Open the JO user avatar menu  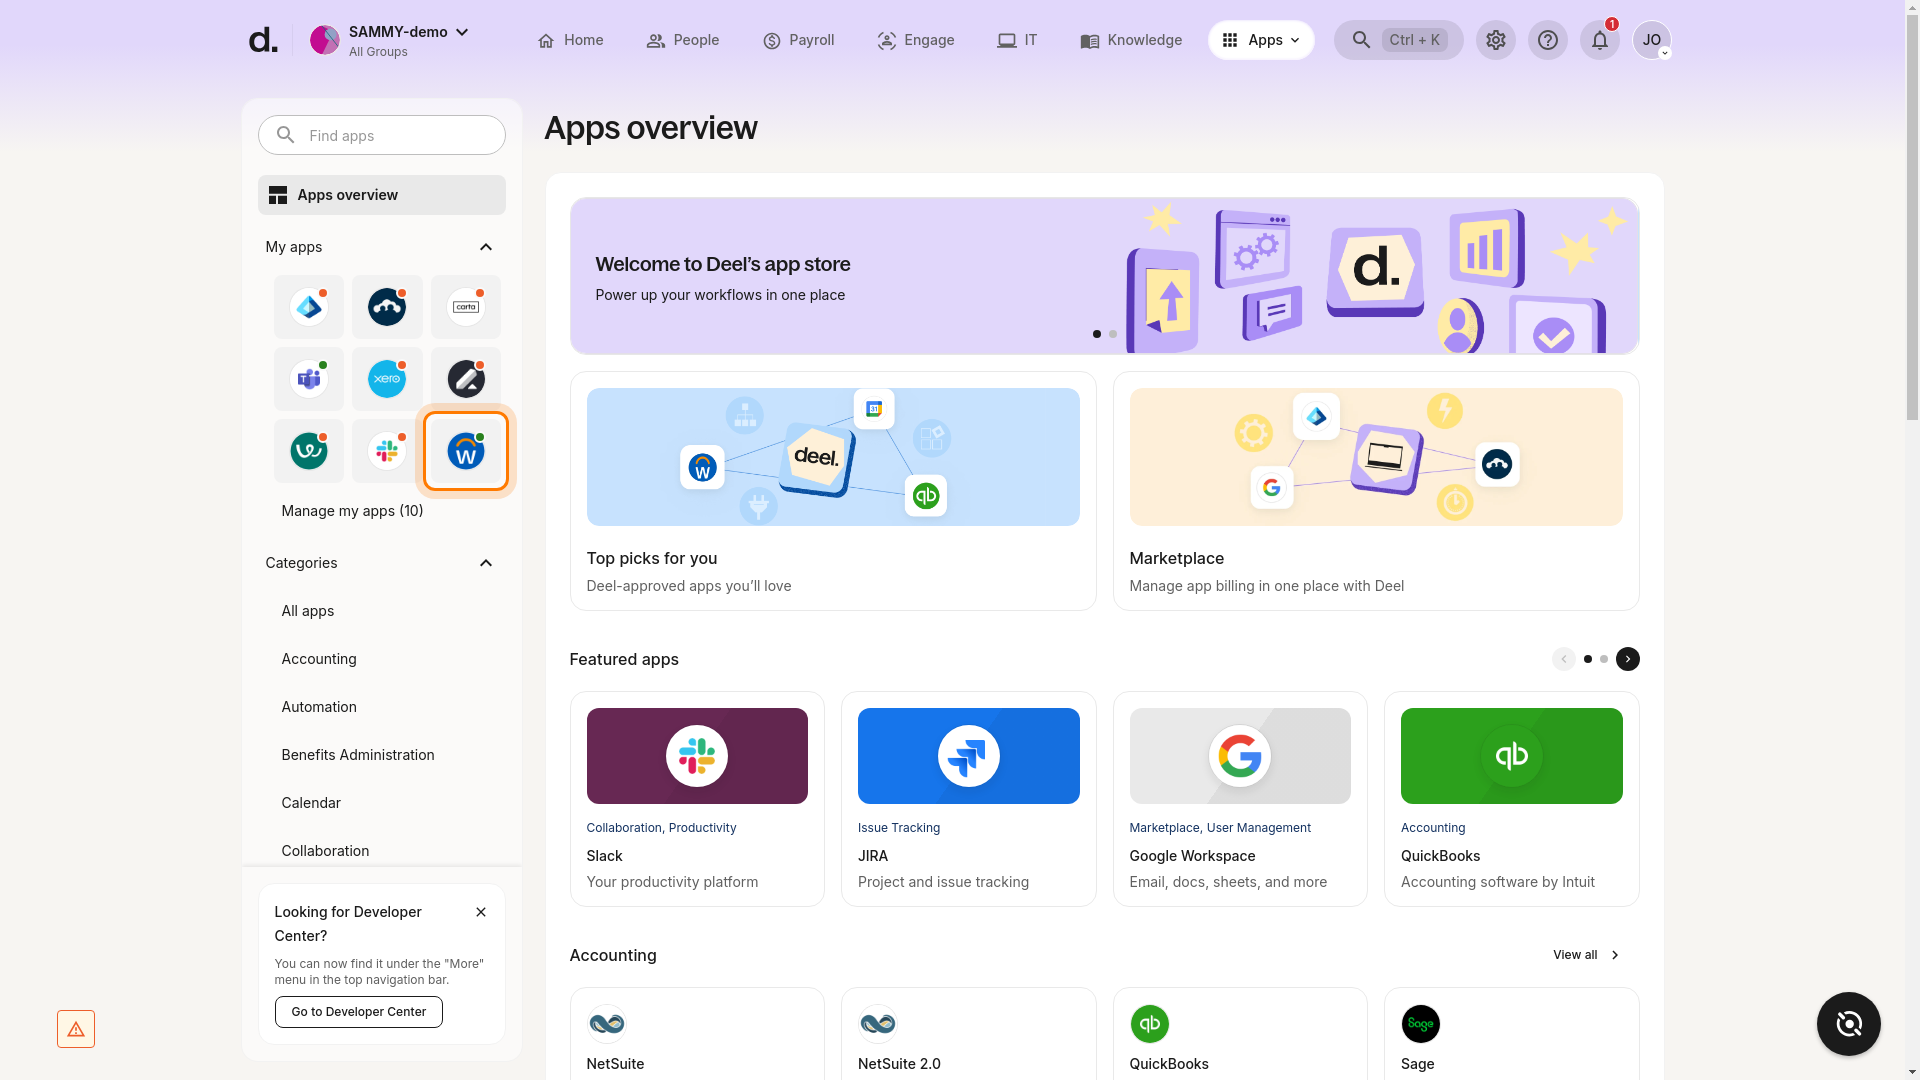[x=1652, y=40]
